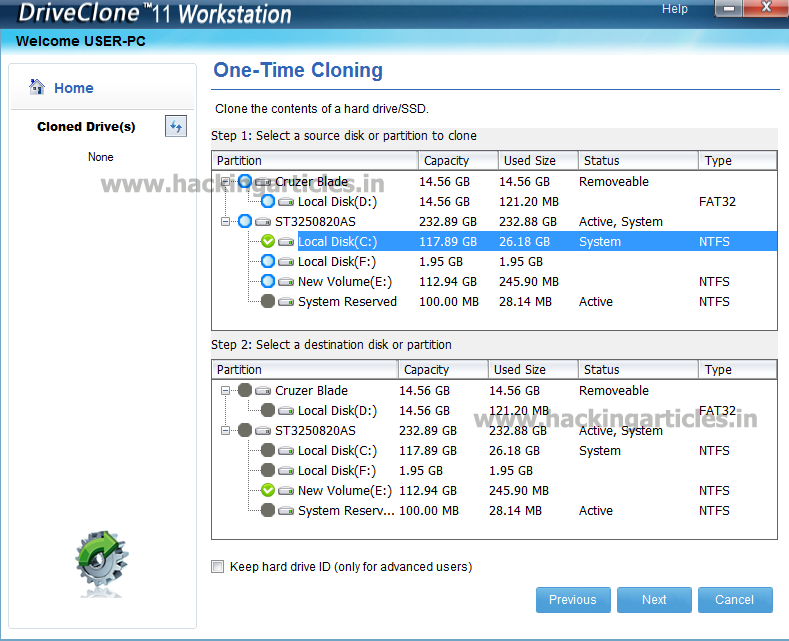
Task: Select source New Volume(E:) radio button
Action: tap(268, 281)
